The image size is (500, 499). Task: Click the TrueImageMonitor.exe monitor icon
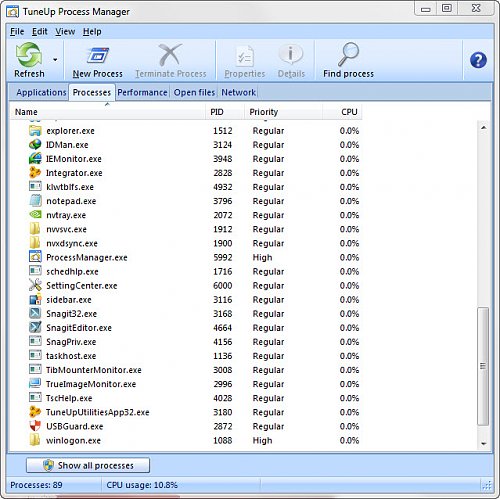(x=35, y=384)
